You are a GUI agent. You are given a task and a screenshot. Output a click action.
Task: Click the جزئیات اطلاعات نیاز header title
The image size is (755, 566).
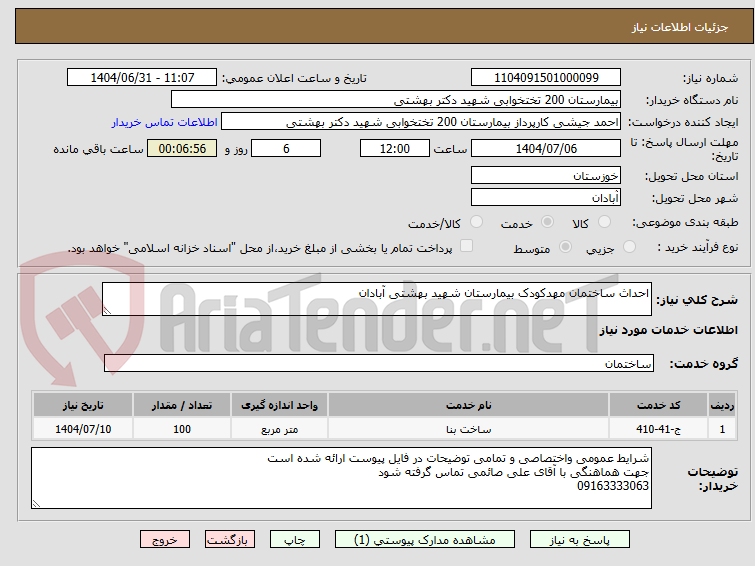(x=680, y=27)
